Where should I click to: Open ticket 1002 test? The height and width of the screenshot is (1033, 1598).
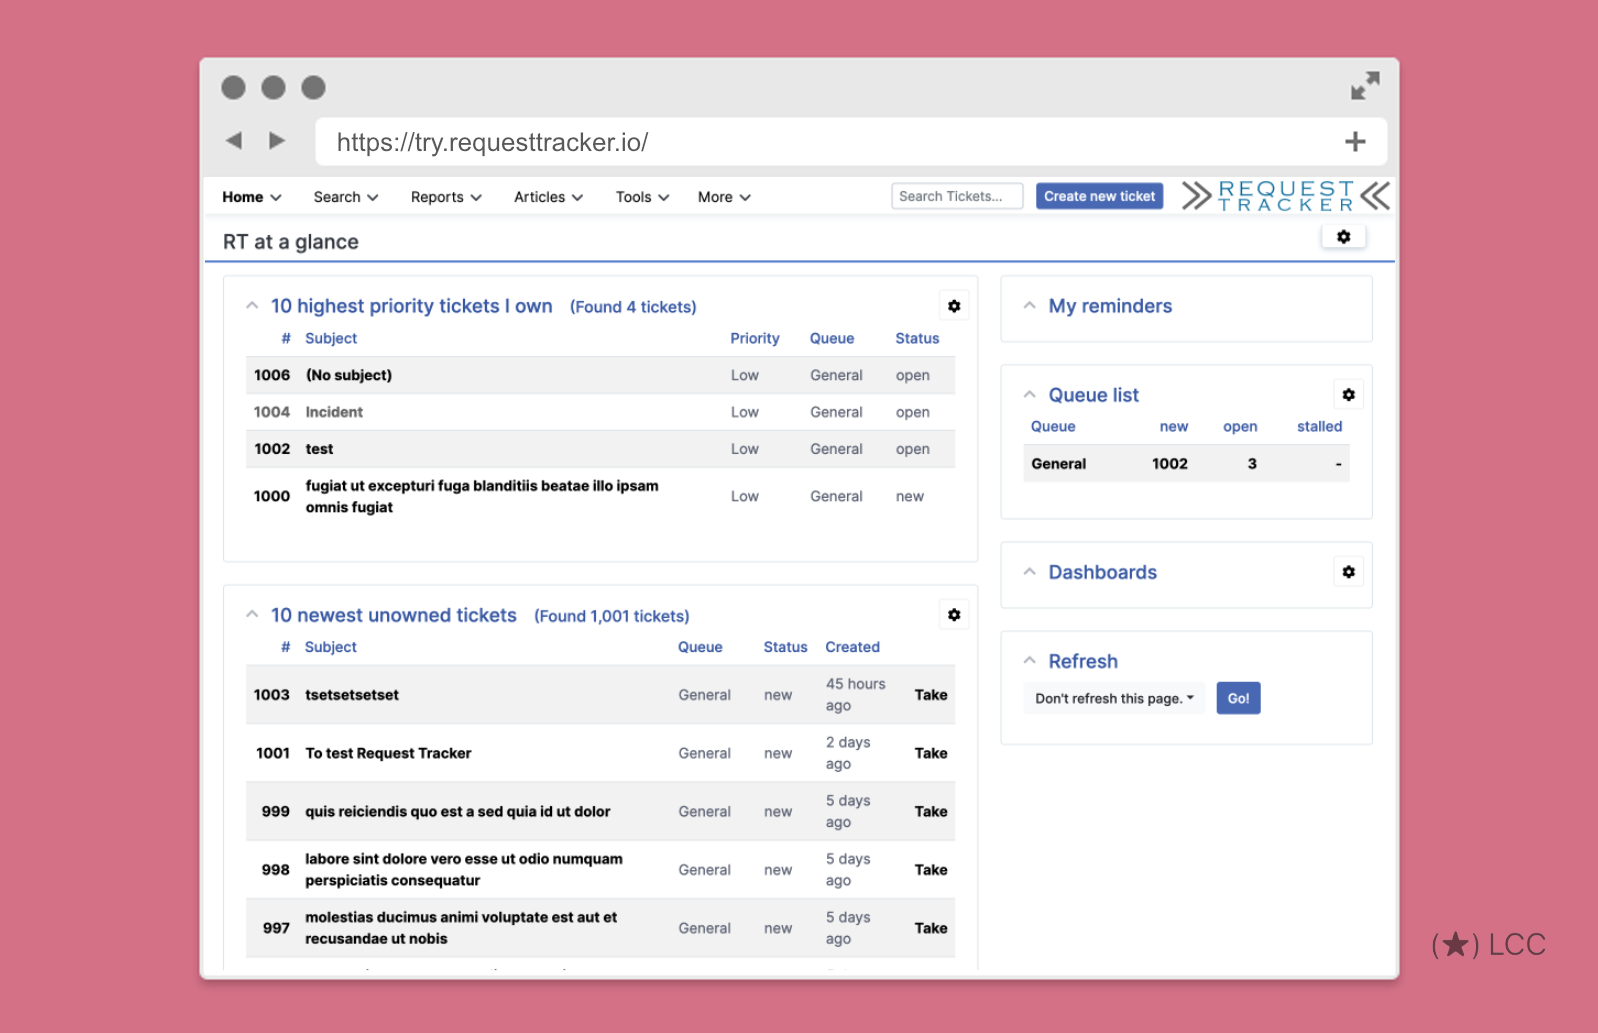point(319,449)
